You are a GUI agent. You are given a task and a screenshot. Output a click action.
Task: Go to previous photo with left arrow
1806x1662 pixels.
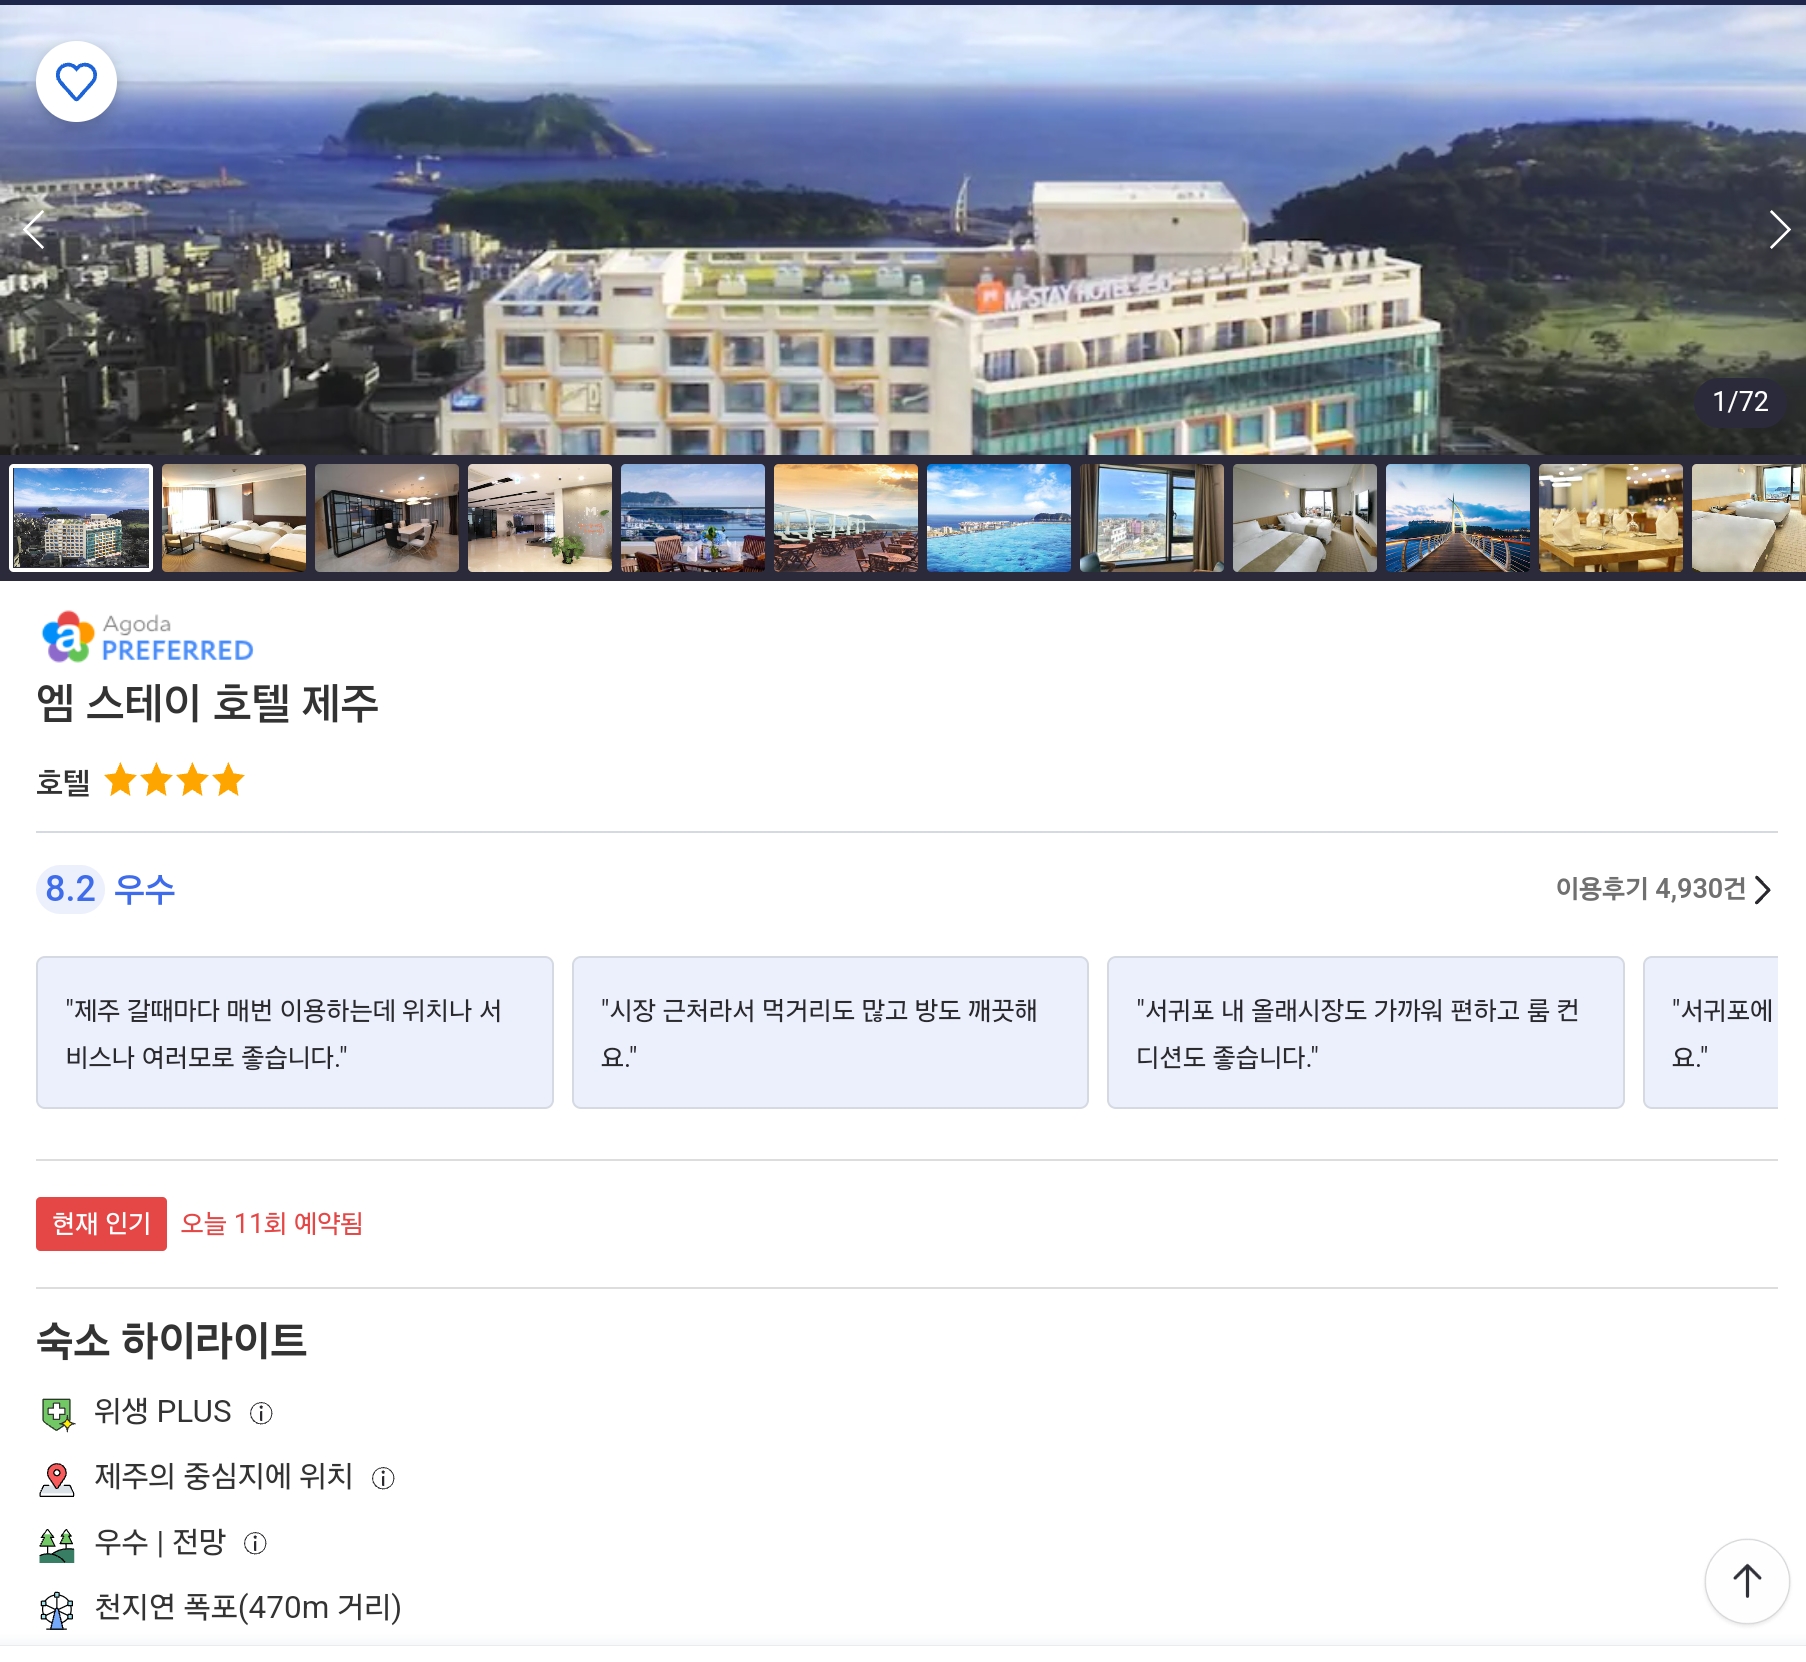(34, 229)
